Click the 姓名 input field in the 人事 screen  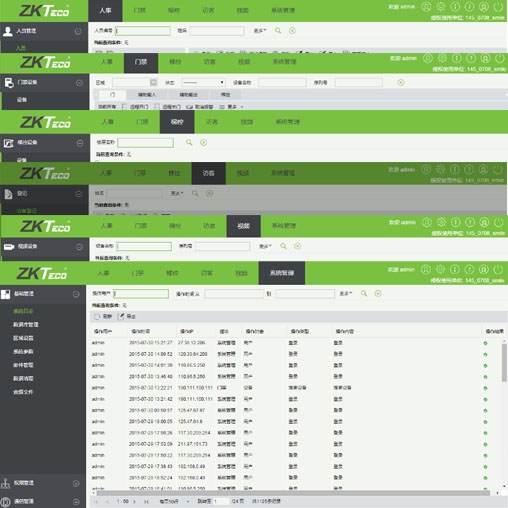coord(217,31)
